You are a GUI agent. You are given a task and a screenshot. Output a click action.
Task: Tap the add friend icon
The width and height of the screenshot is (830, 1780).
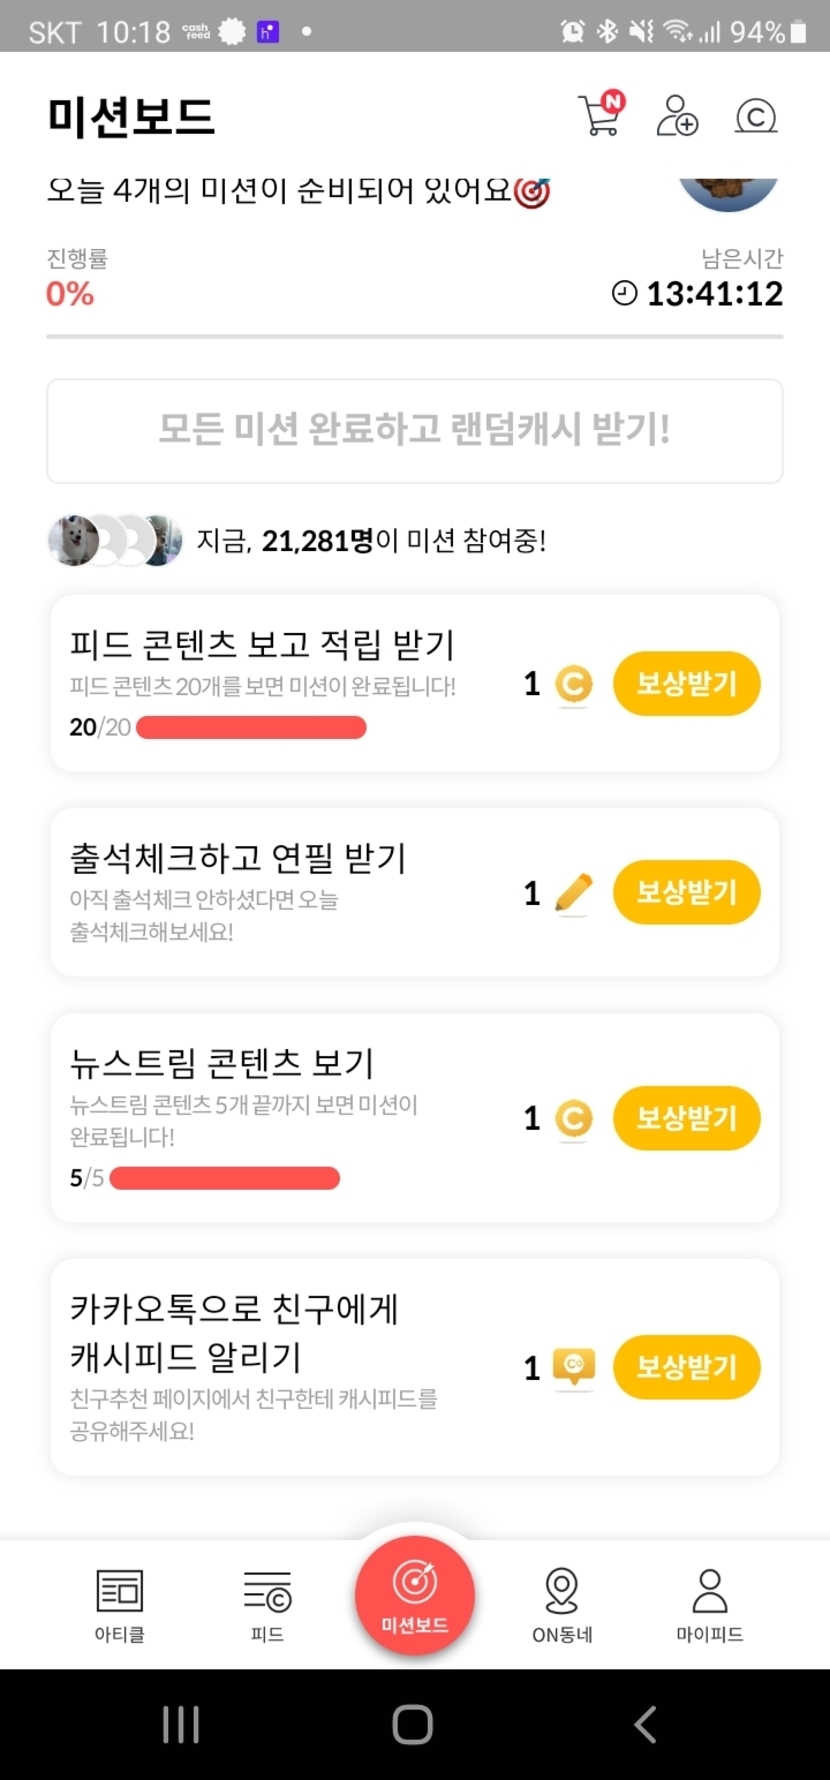pos(677,115)
